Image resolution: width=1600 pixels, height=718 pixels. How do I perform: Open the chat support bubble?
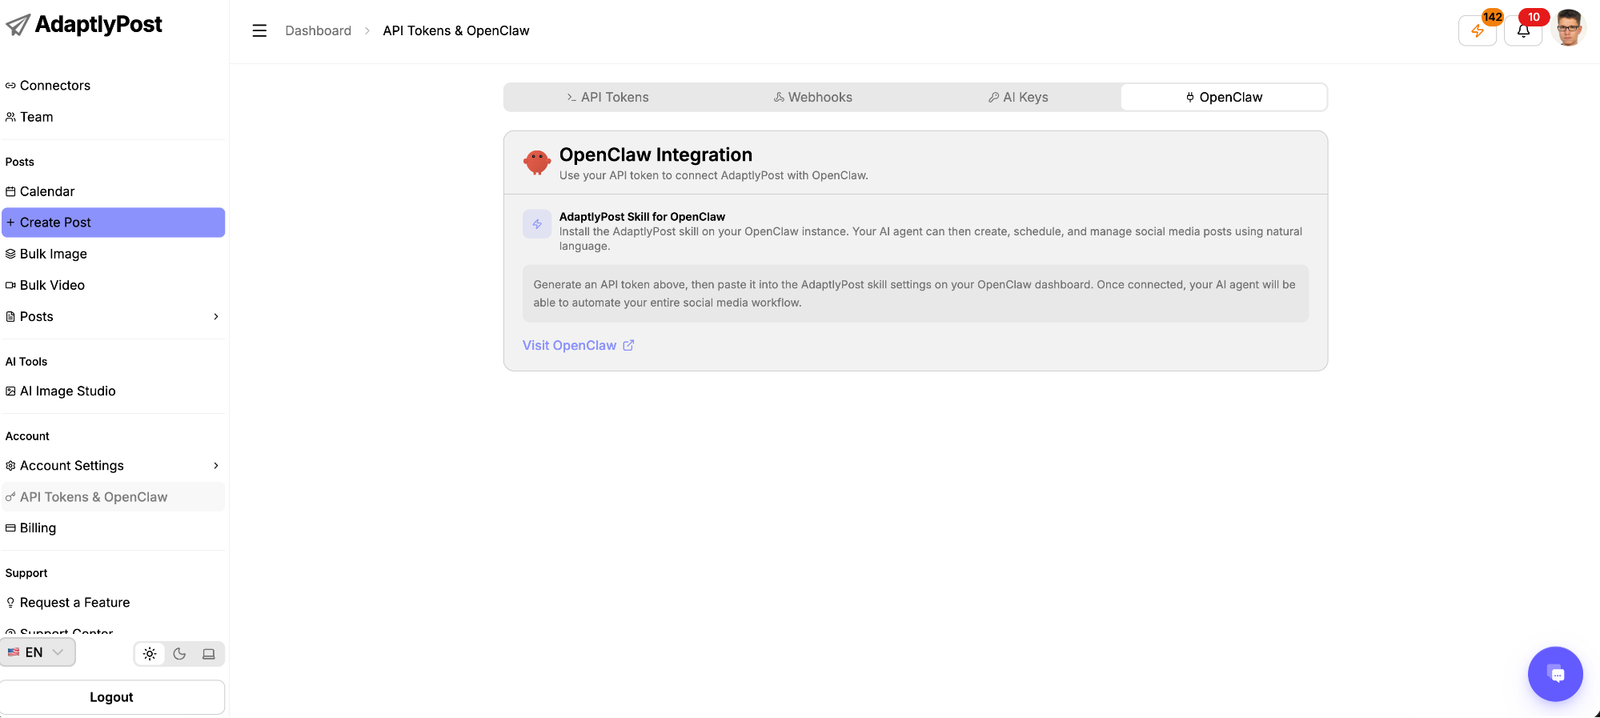coord(1555,674)
